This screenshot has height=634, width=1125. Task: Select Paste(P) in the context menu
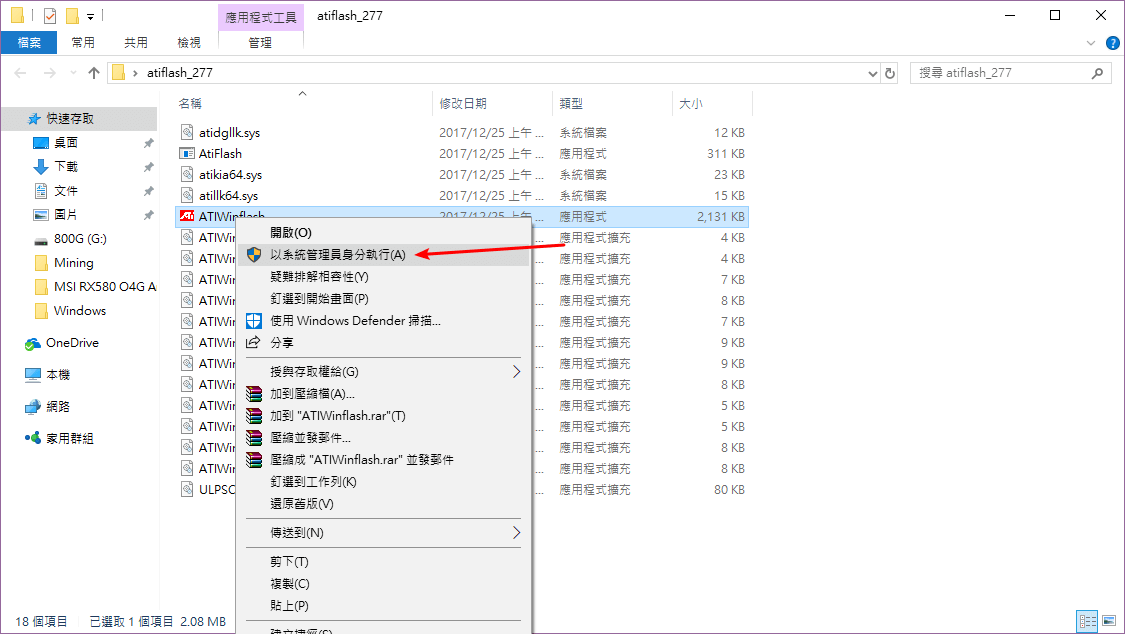pyautogui.click(x=385, y=605)
